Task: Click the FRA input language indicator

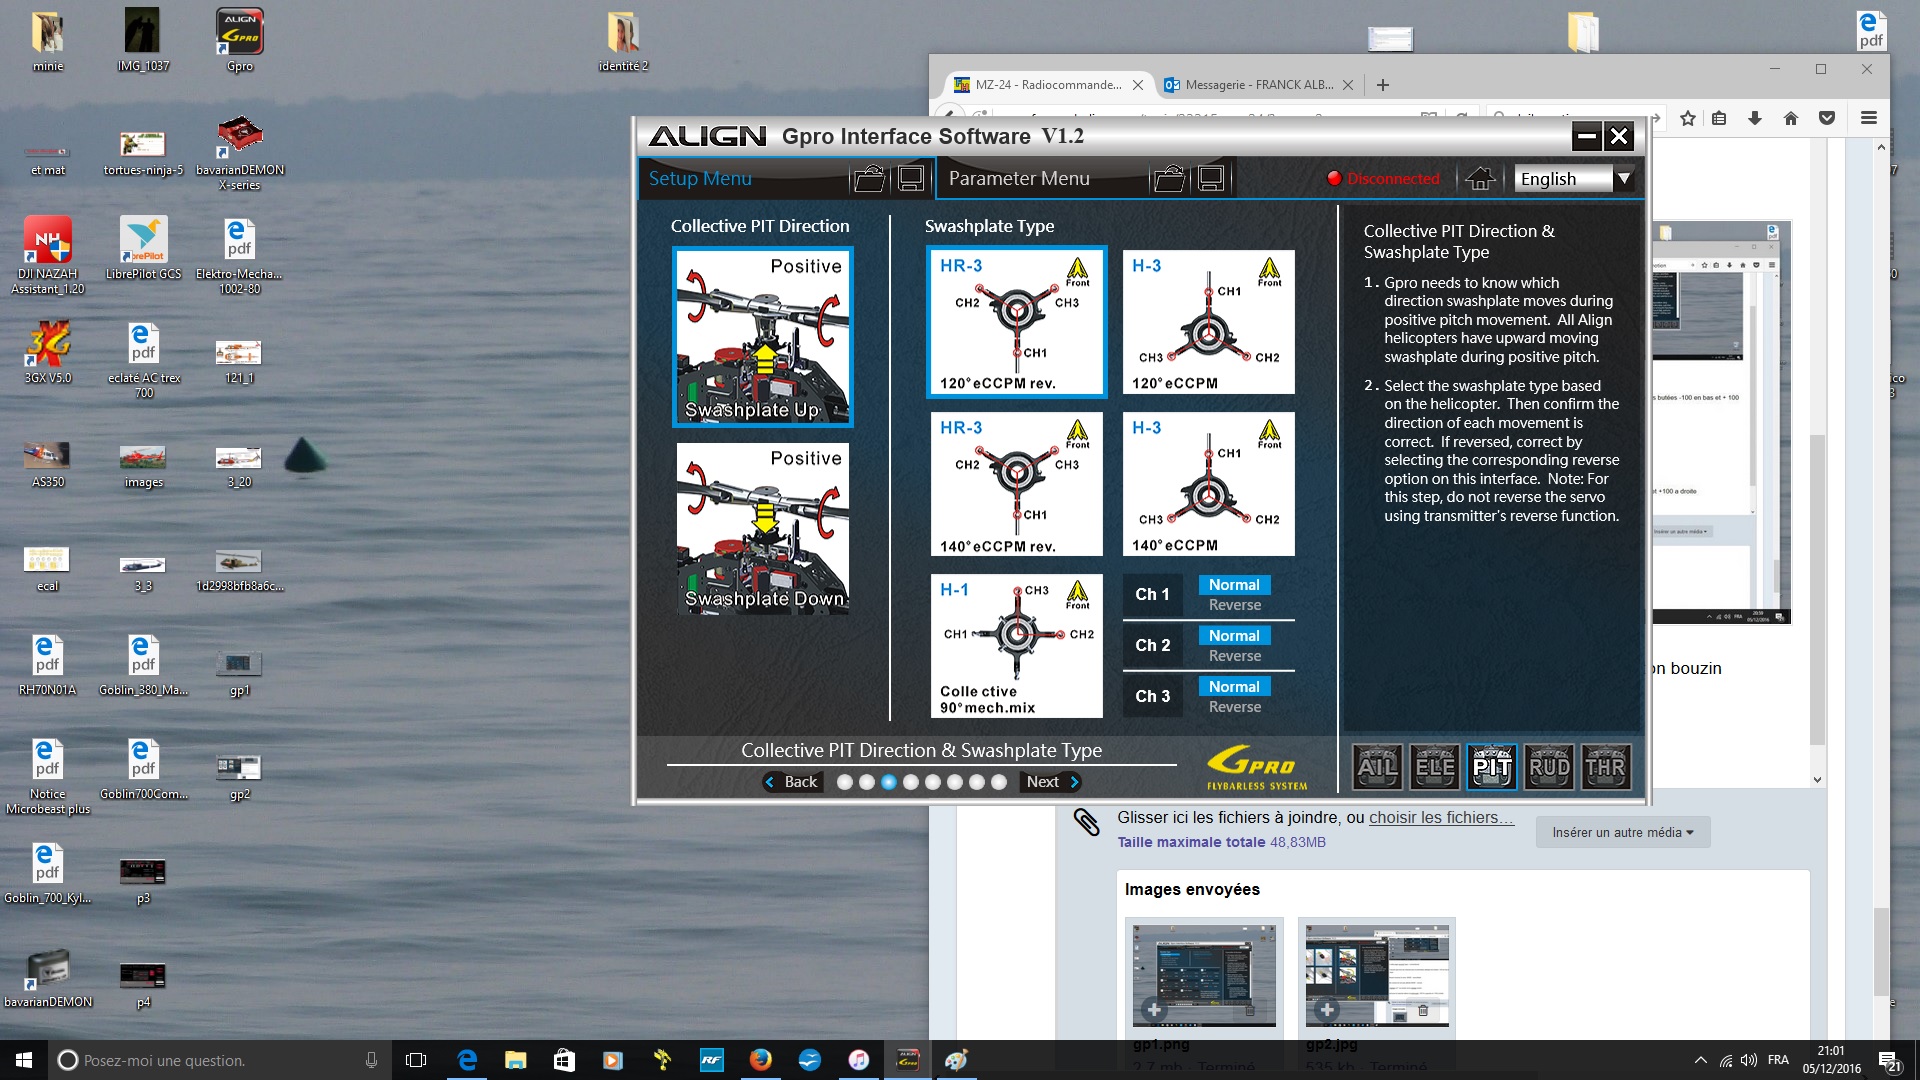Action: tap(1778, 1060)
